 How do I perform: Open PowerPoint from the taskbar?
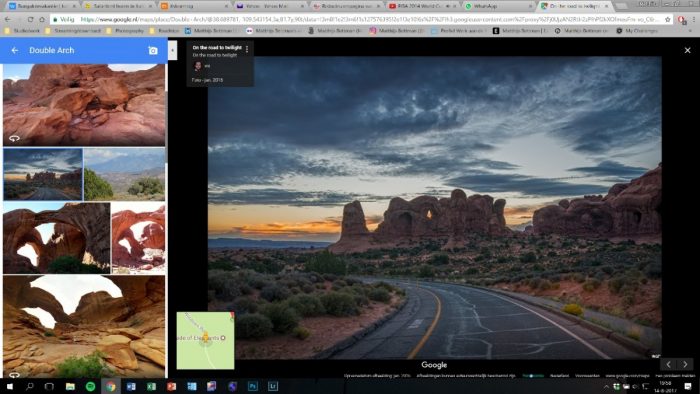click(171, 386)
